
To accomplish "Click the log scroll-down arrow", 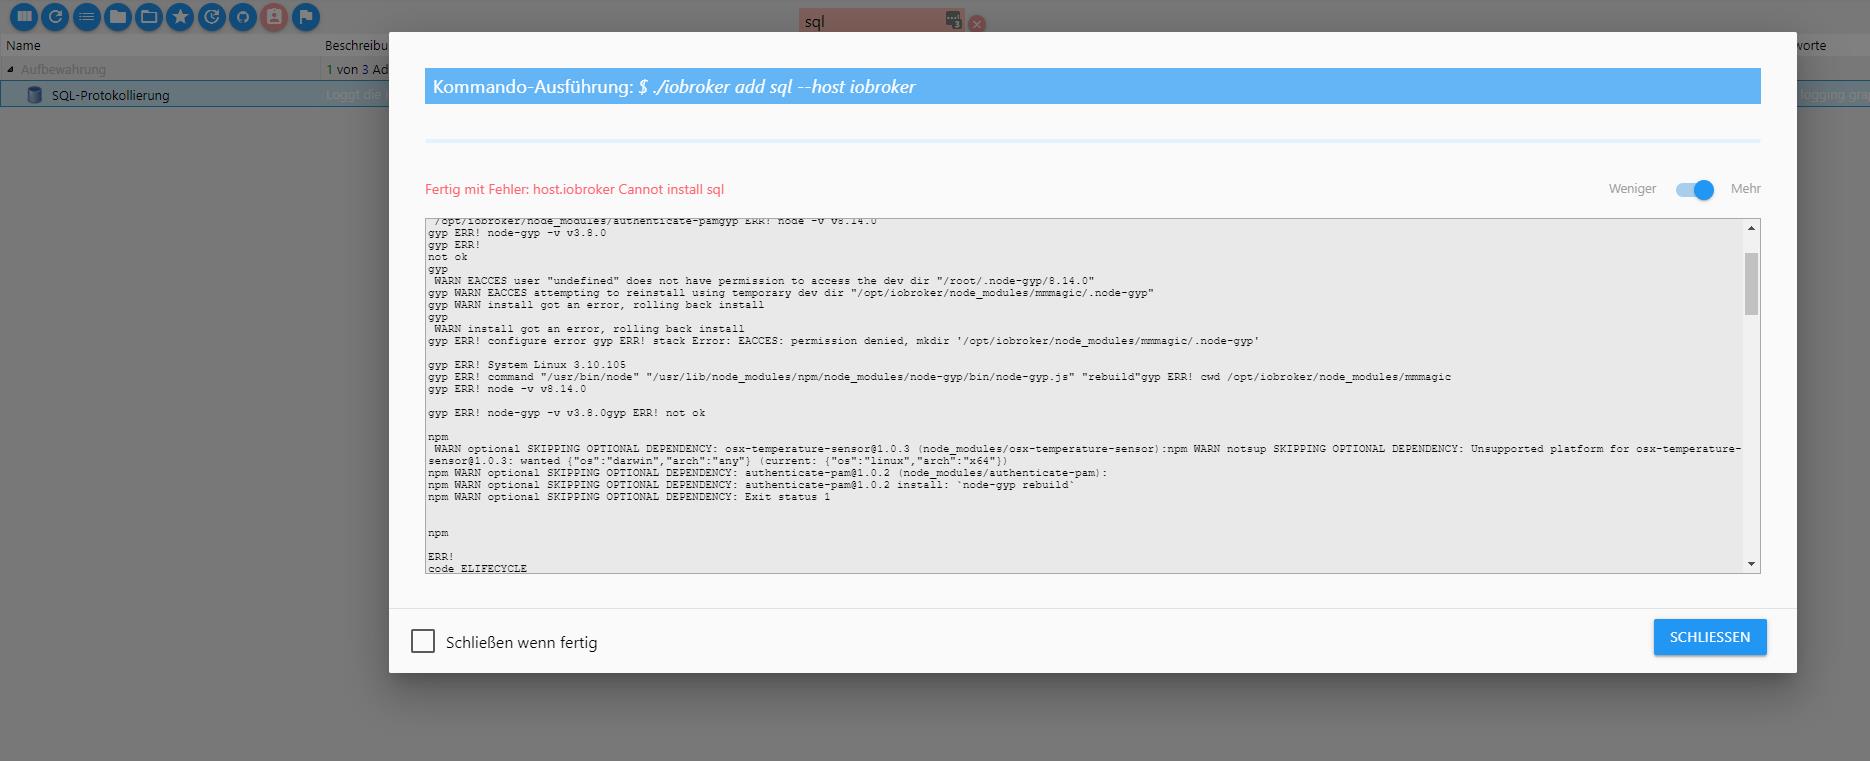I will tap(1751, 564).
